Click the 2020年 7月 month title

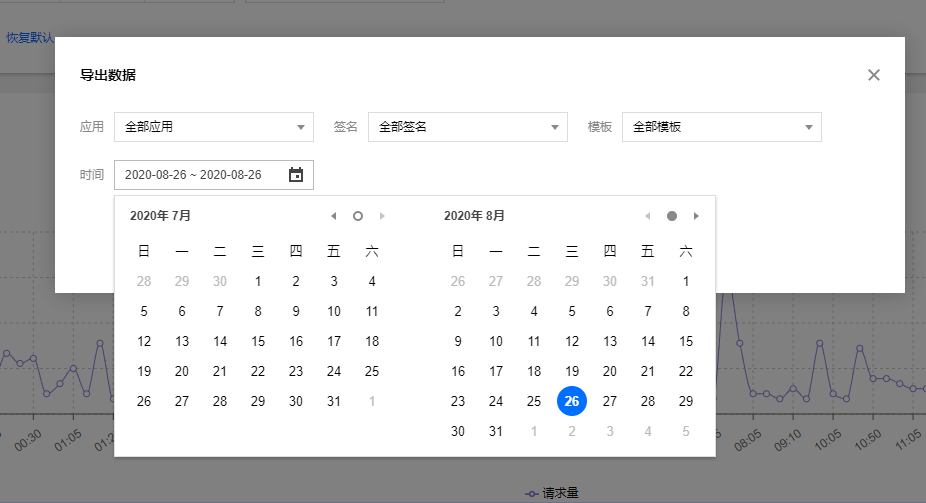point(160,216)
